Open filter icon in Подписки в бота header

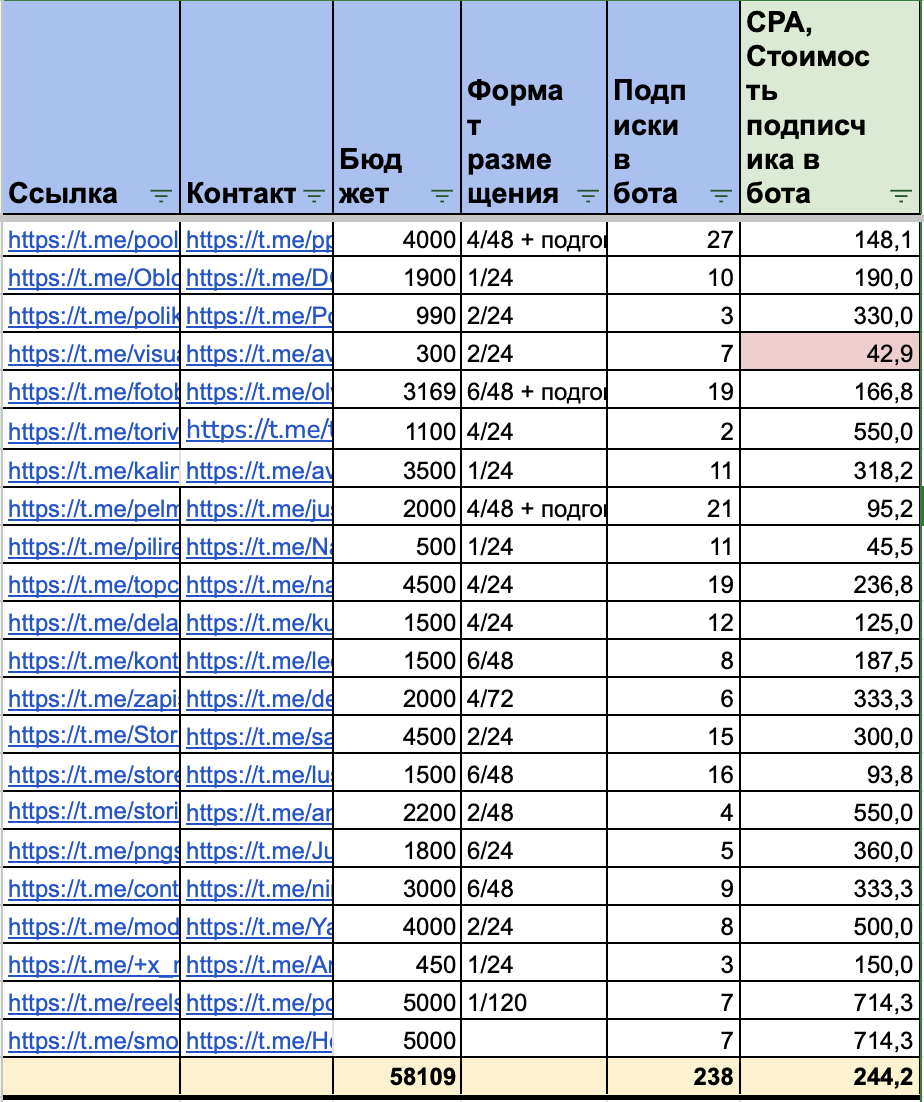721,195
